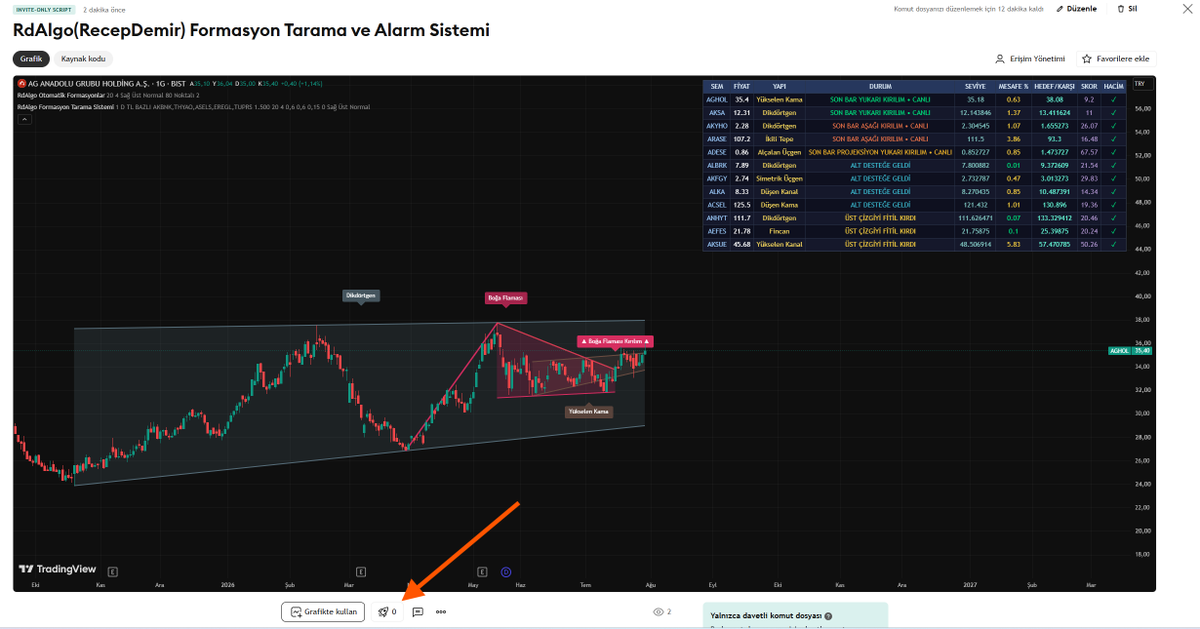1200x629 pixels.
Task: Click the Dikdörtgen pattern label on chart
Action: click(361, 296)
